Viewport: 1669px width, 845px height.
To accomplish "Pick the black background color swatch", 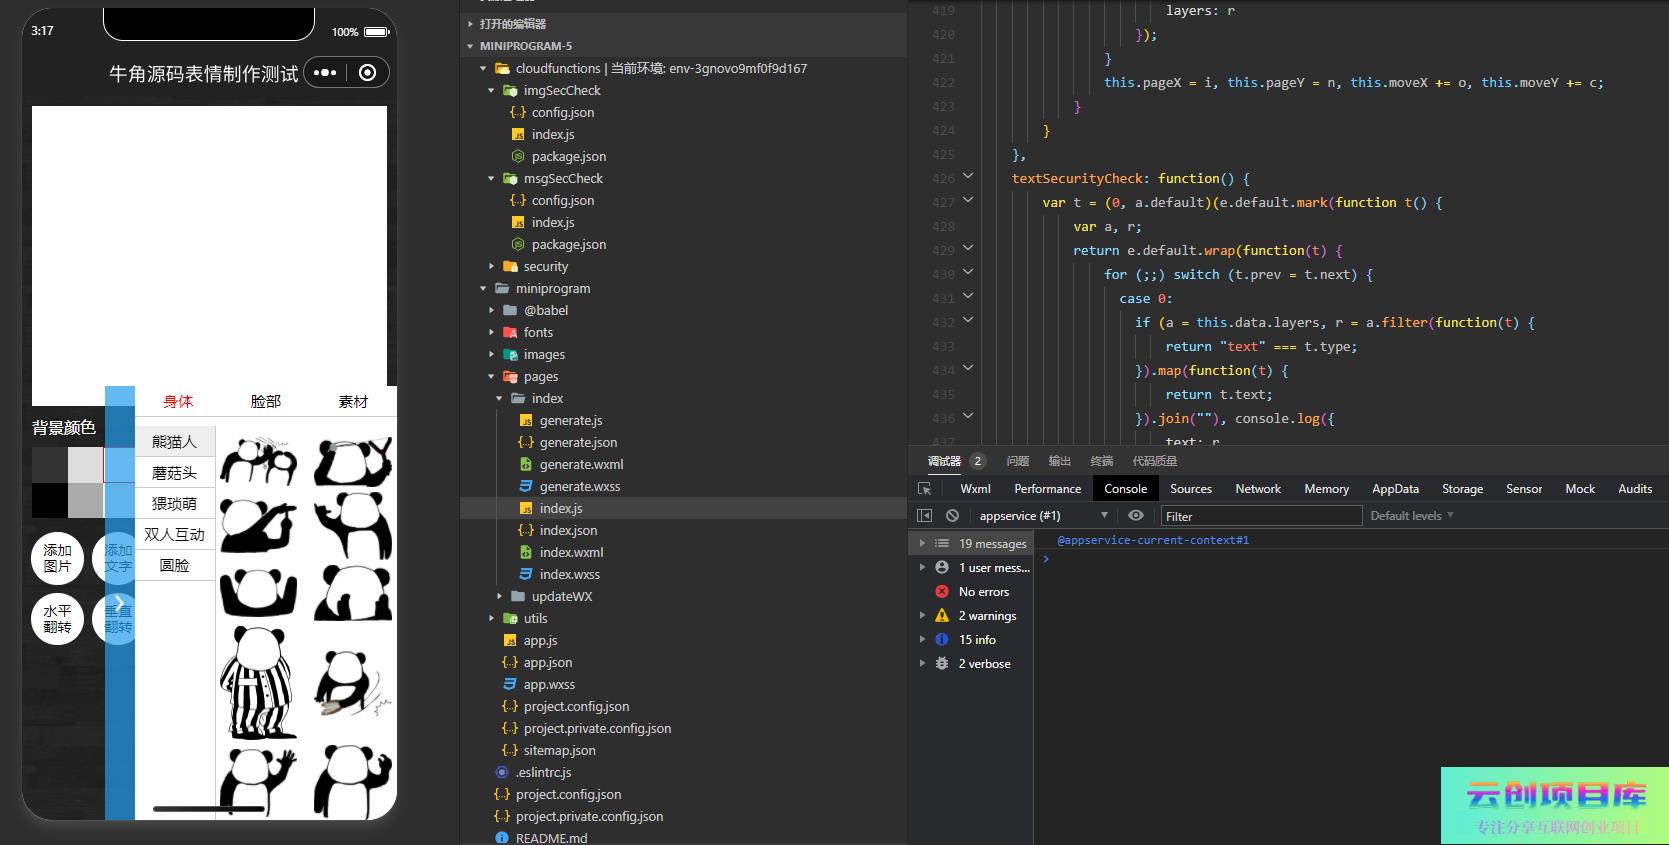I will point(49,500).
